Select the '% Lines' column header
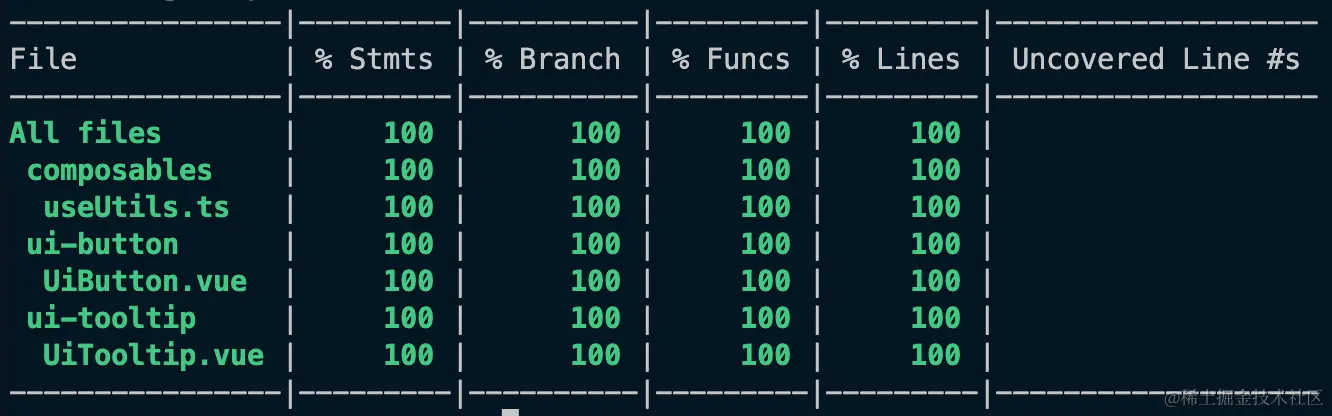This screenshot has height=416, width=1332. pos(901,59)
